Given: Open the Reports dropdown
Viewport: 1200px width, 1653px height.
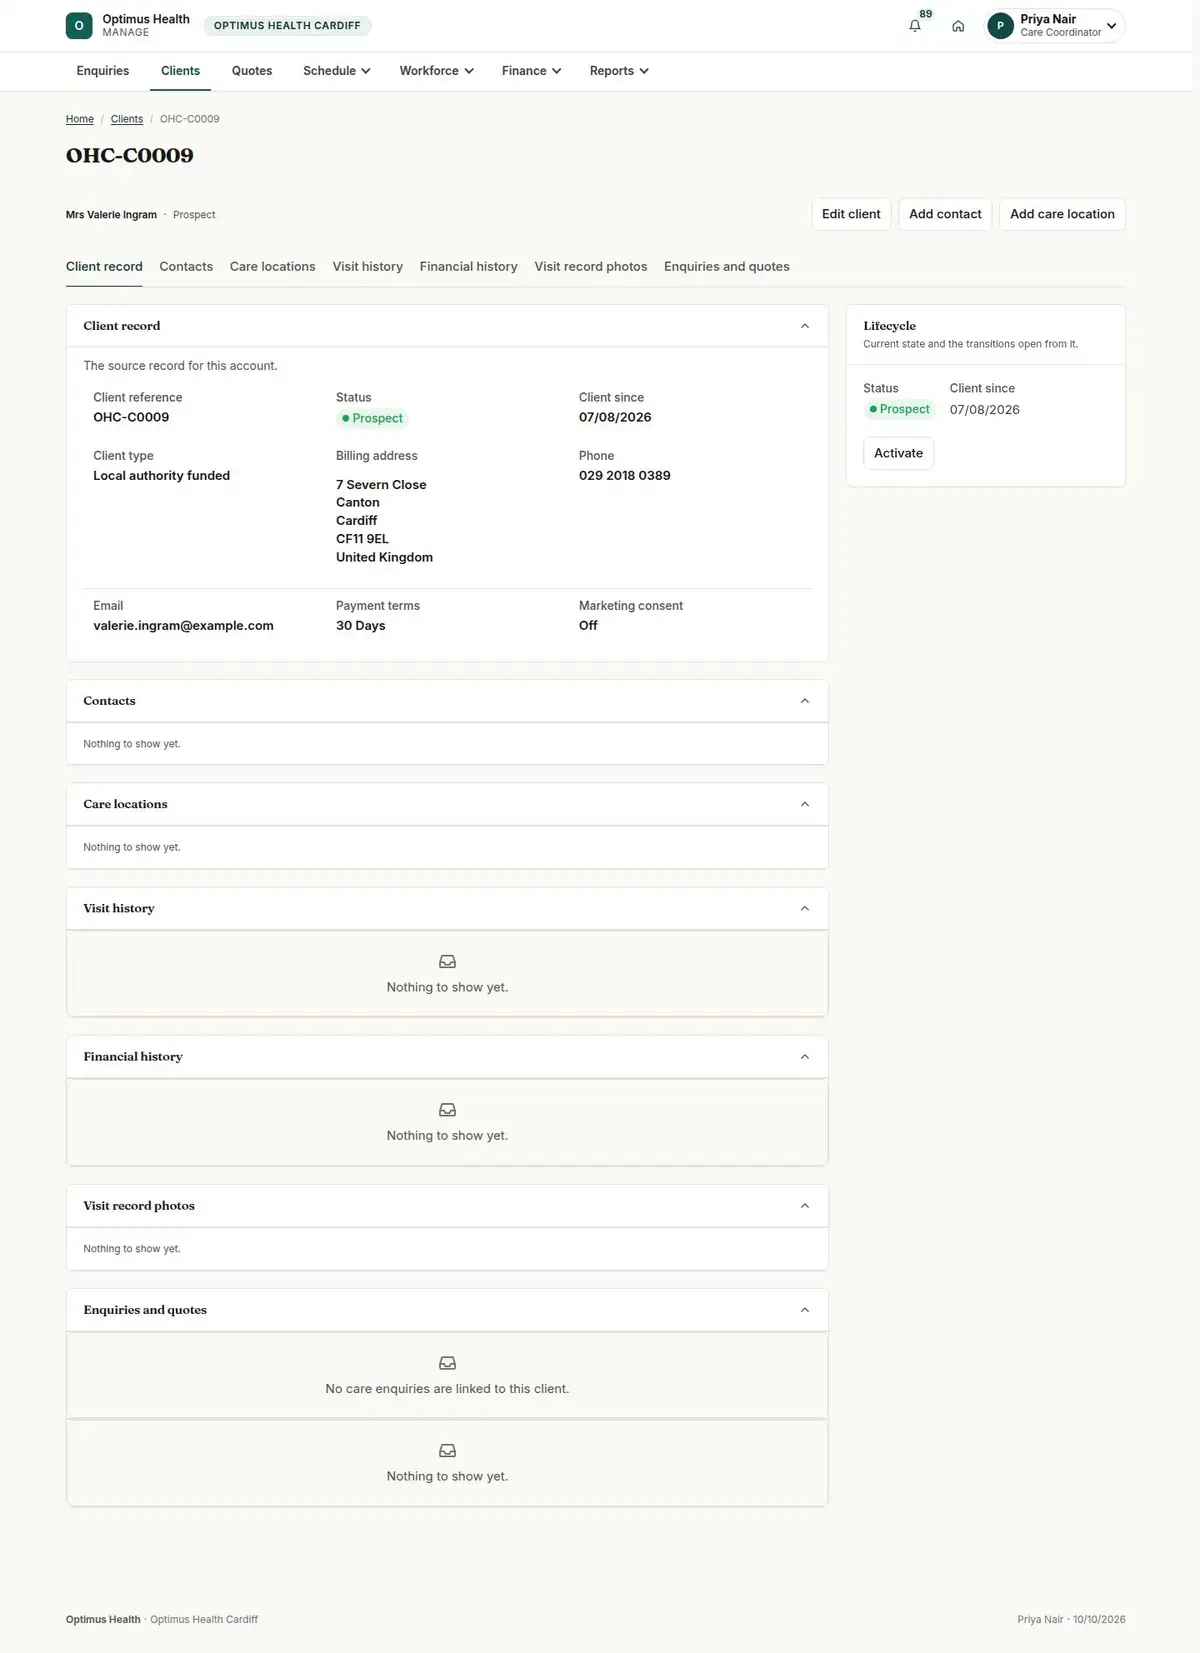Looking at the screenshot, I should click(x=619, y=71).
